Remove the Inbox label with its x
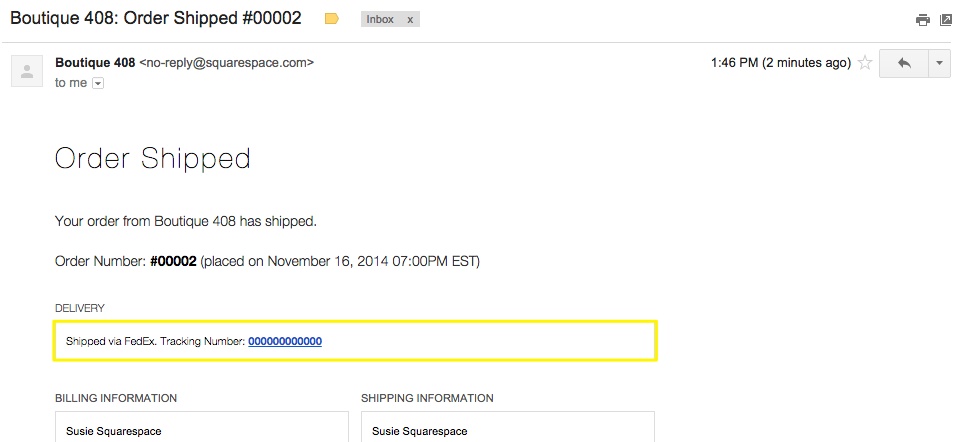Viewport: 974px width, 442px height. point(410,19)
